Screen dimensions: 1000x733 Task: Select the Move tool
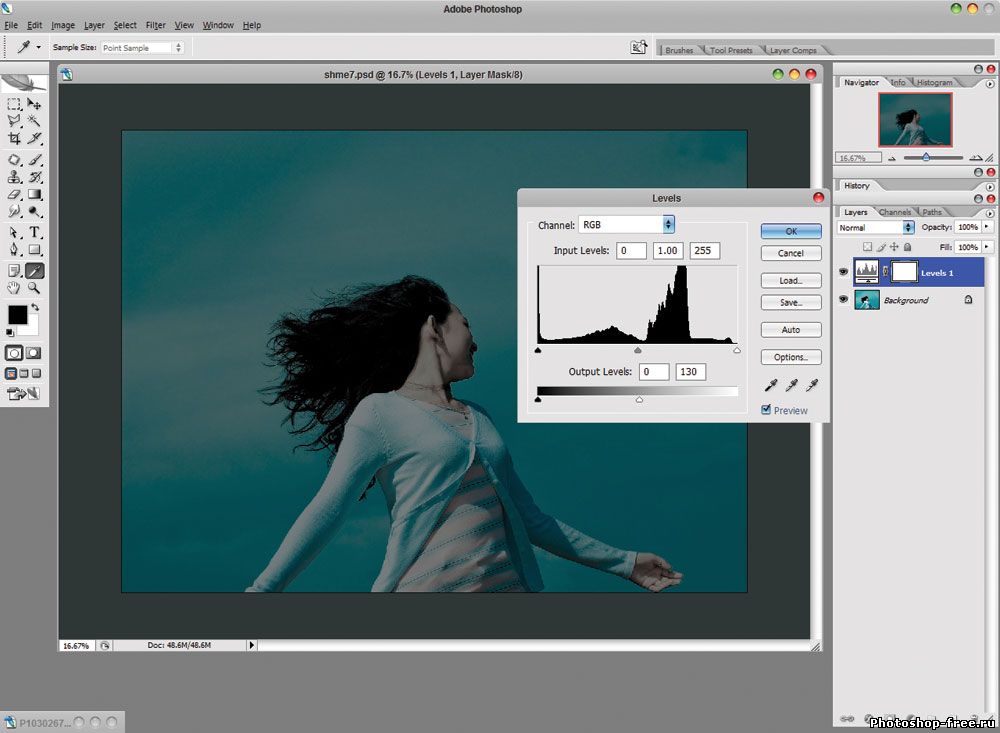point(34,104)
